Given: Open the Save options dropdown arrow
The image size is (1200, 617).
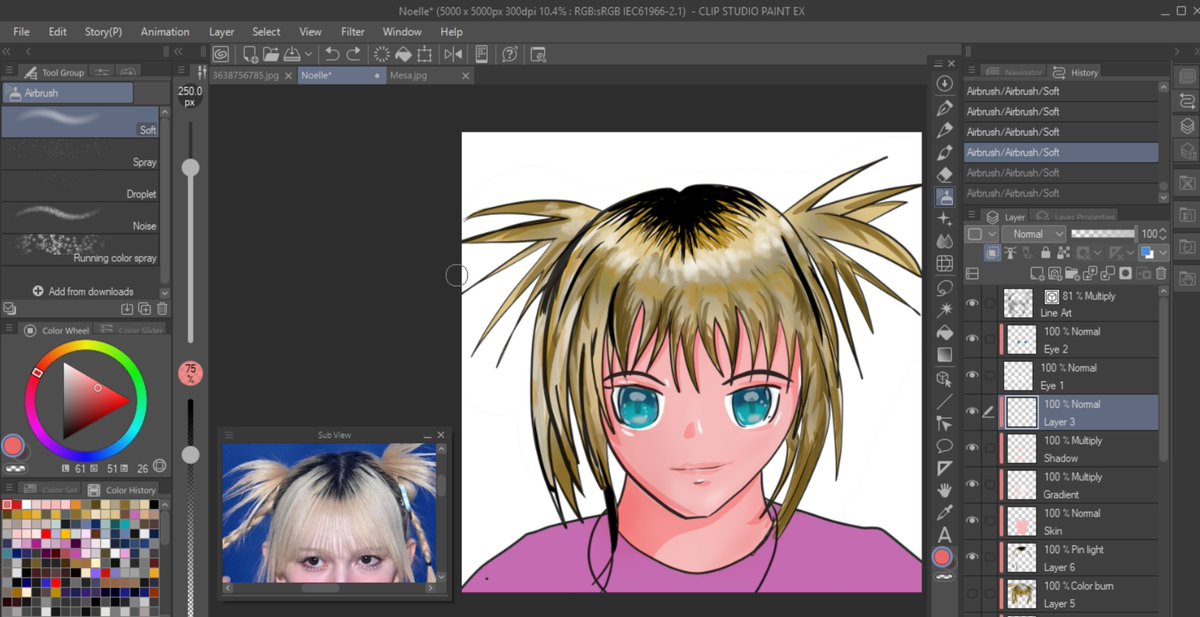Looking at the screenshot, I should (x=308, y=54).
